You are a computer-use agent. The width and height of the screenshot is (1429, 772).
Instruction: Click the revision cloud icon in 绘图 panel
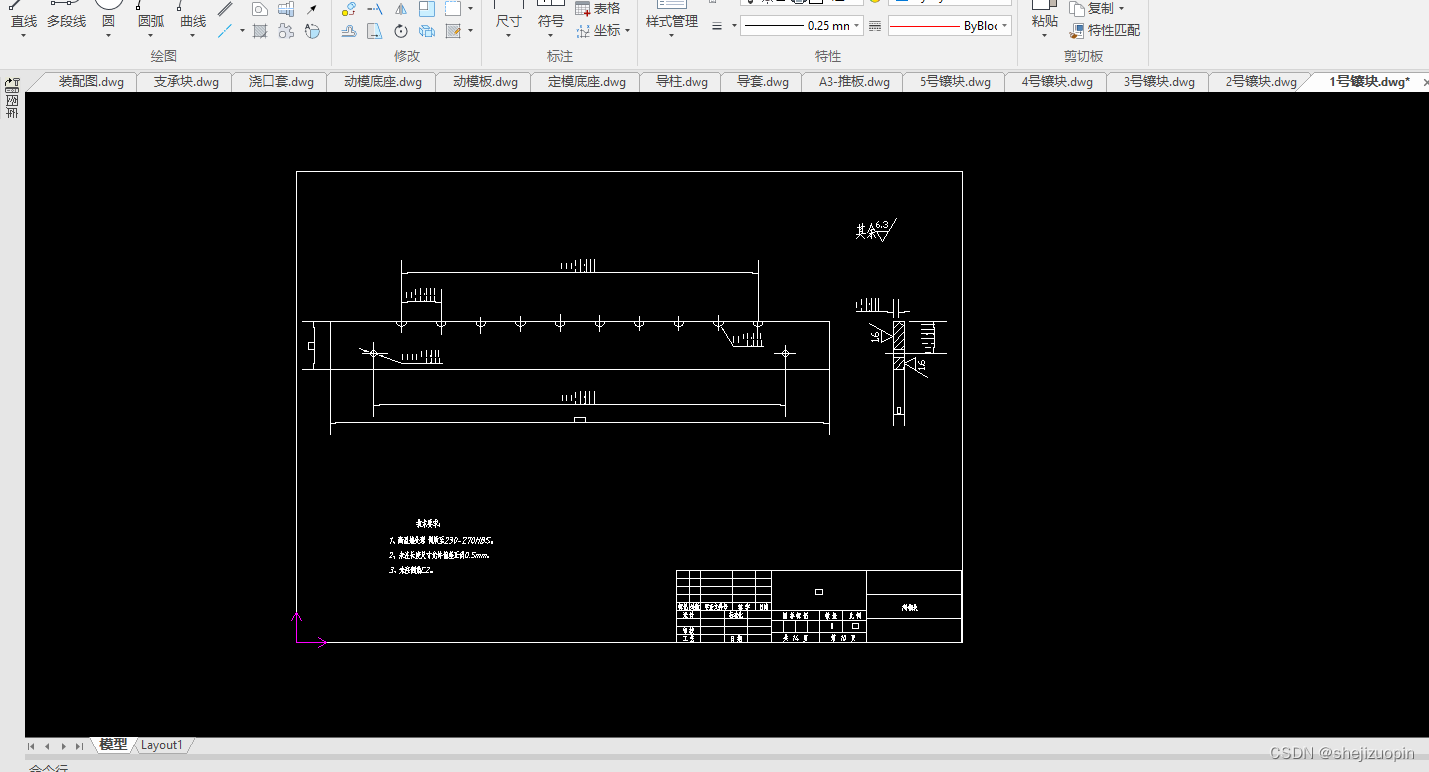coord(286,31)
